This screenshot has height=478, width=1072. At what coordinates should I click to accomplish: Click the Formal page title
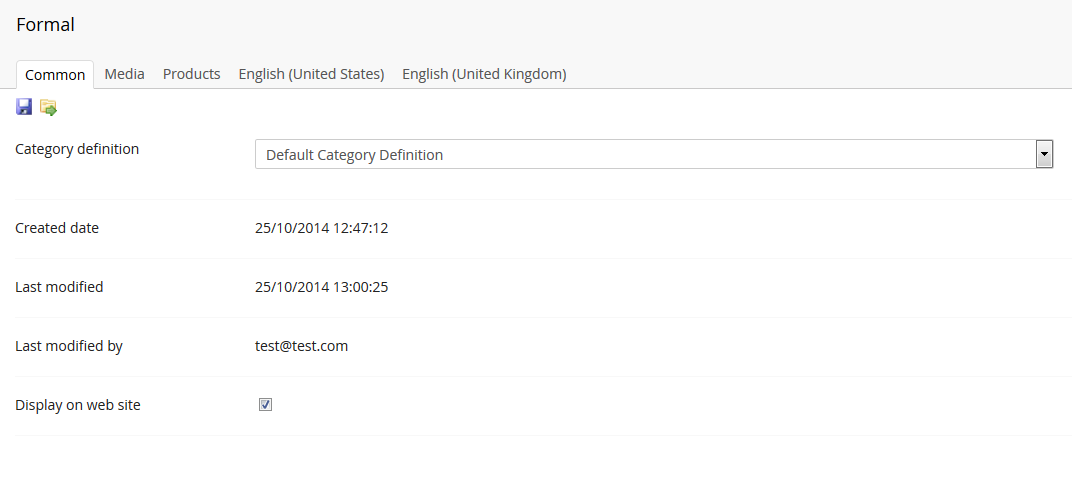45,25
